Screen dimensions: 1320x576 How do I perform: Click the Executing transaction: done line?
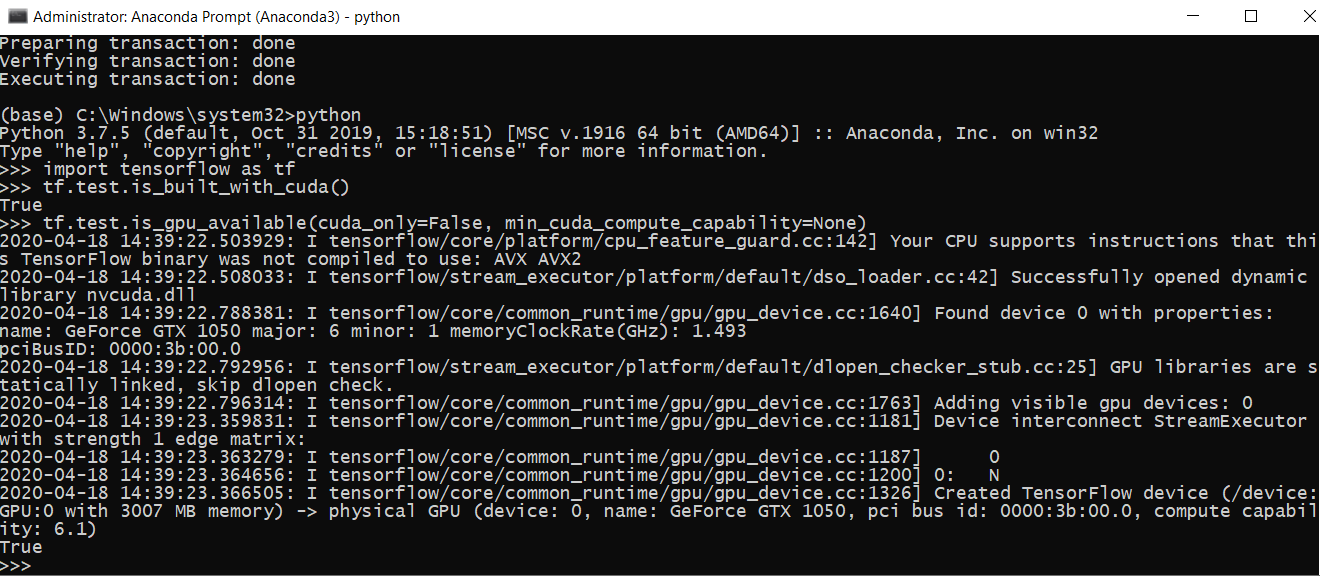click(x=148, y=79)
